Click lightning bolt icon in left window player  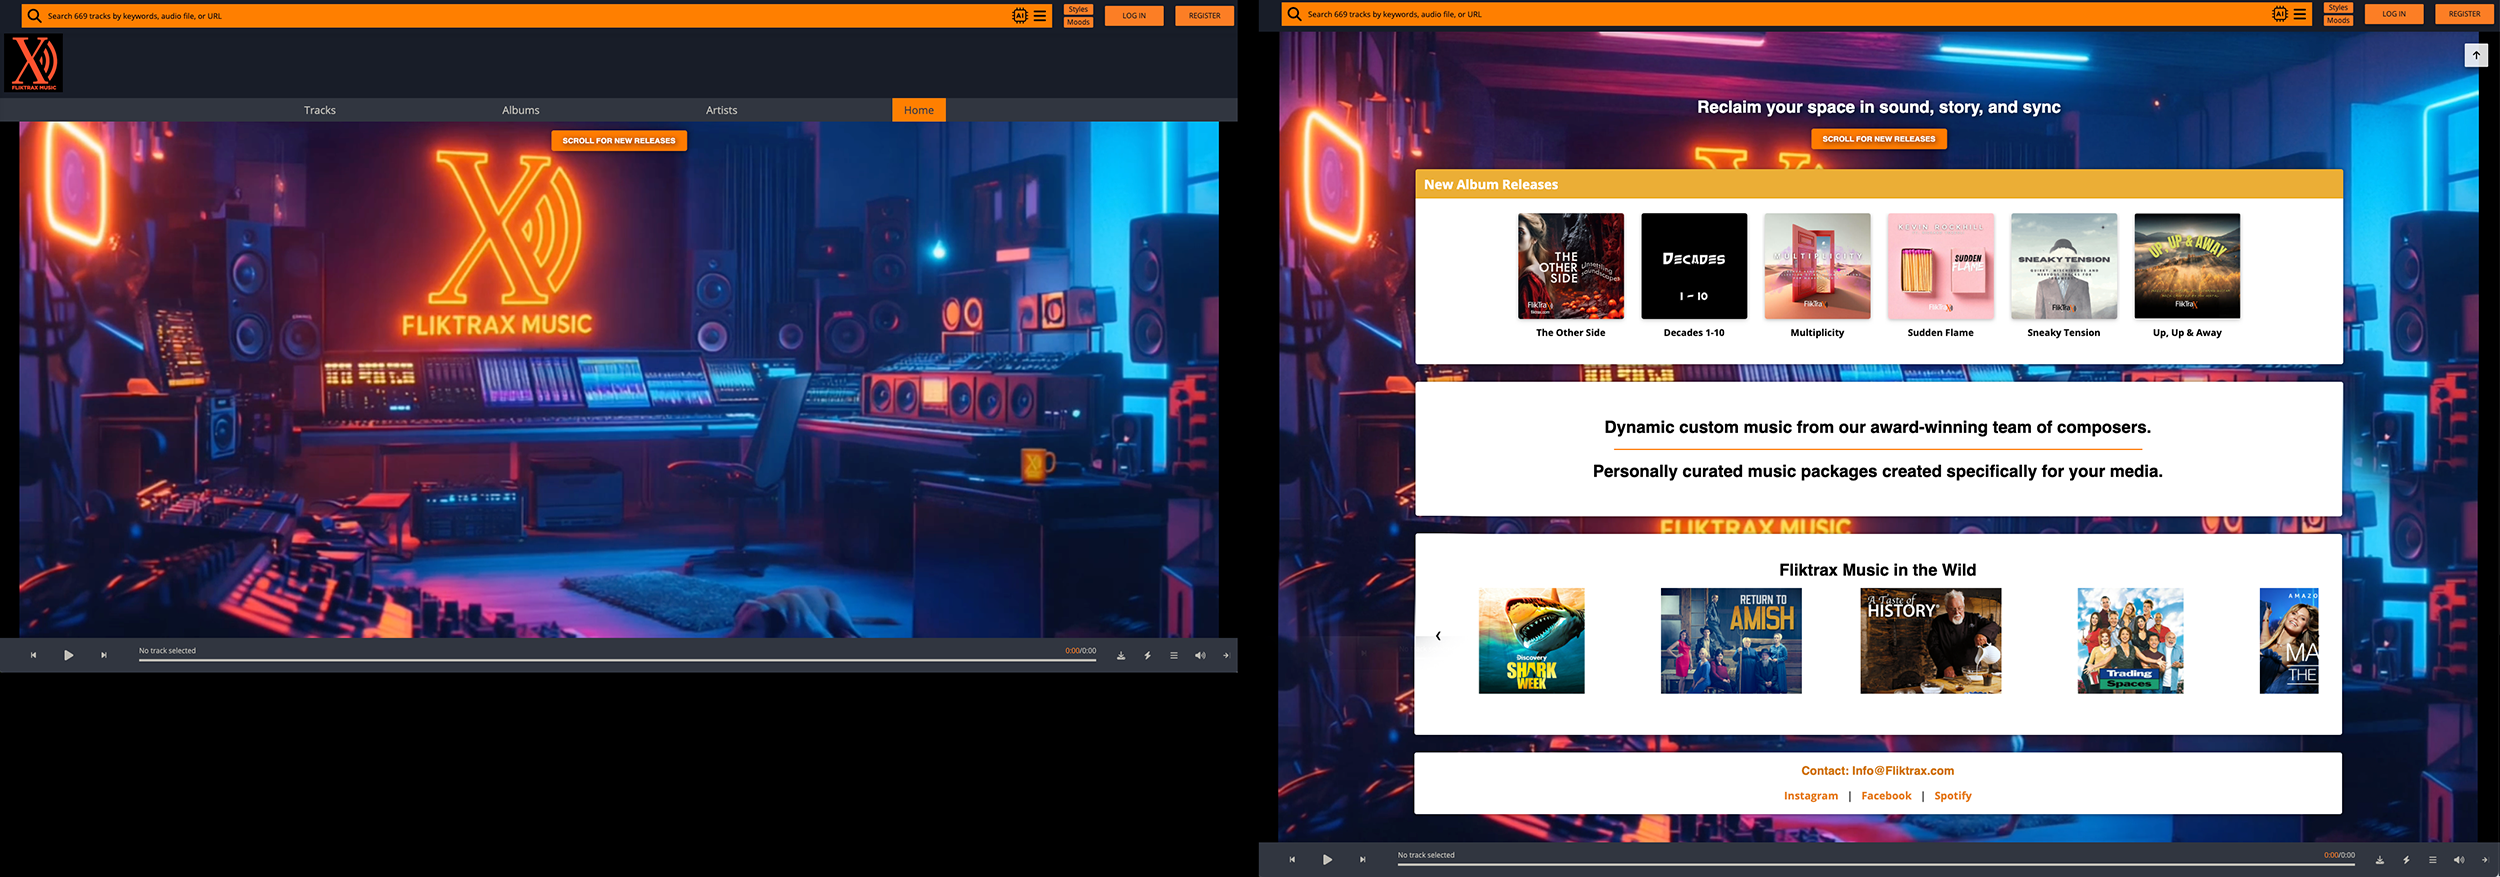(1147, 656)
